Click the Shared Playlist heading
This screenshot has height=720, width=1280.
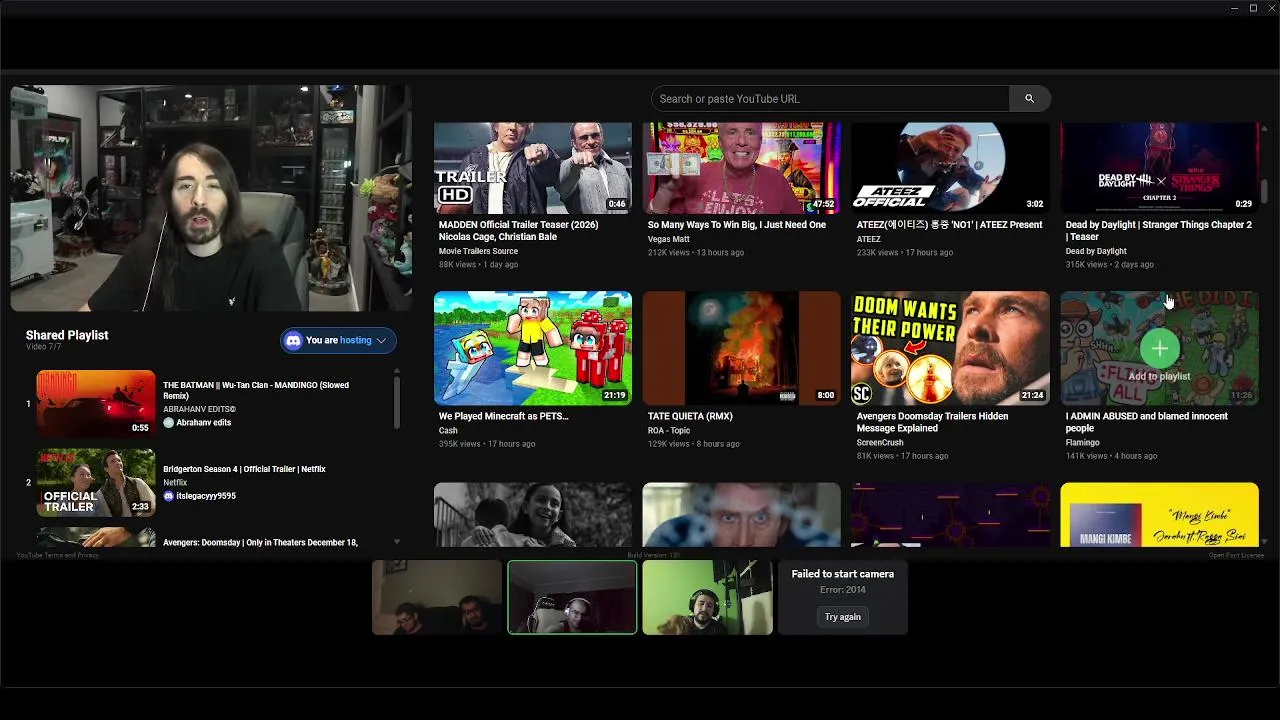pyautogui.click(x=67, y=335)
